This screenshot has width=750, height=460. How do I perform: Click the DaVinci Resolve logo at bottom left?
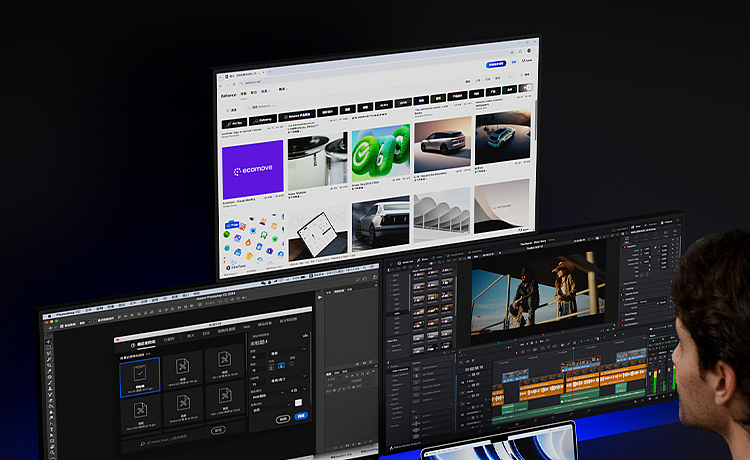391,448
